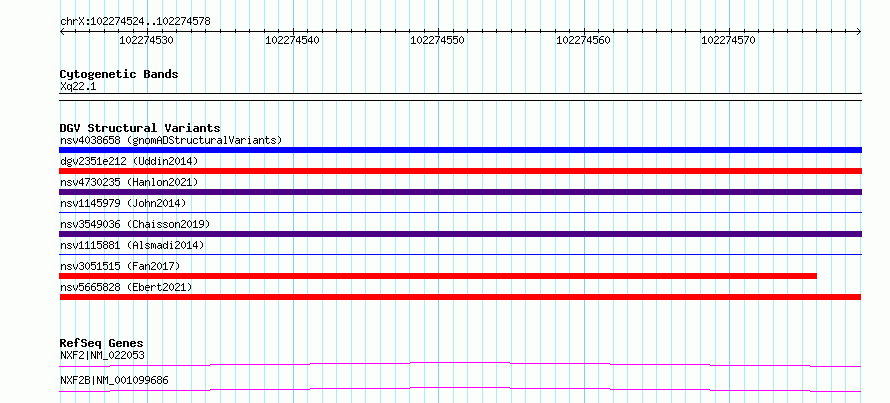Image resolution: width=890 pixels, height=403 pixels.
Task: Click the purple nsv4730235 variant bar
Action: coord(460,192)
